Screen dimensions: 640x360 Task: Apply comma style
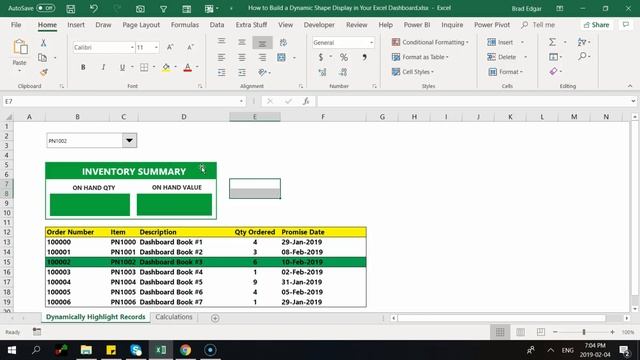364,58
